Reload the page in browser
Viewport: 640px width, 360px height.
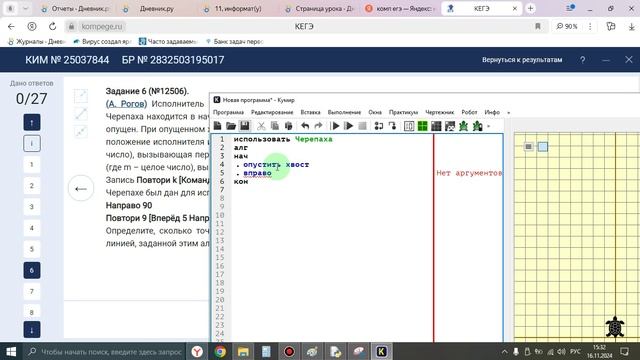(53, 27)
